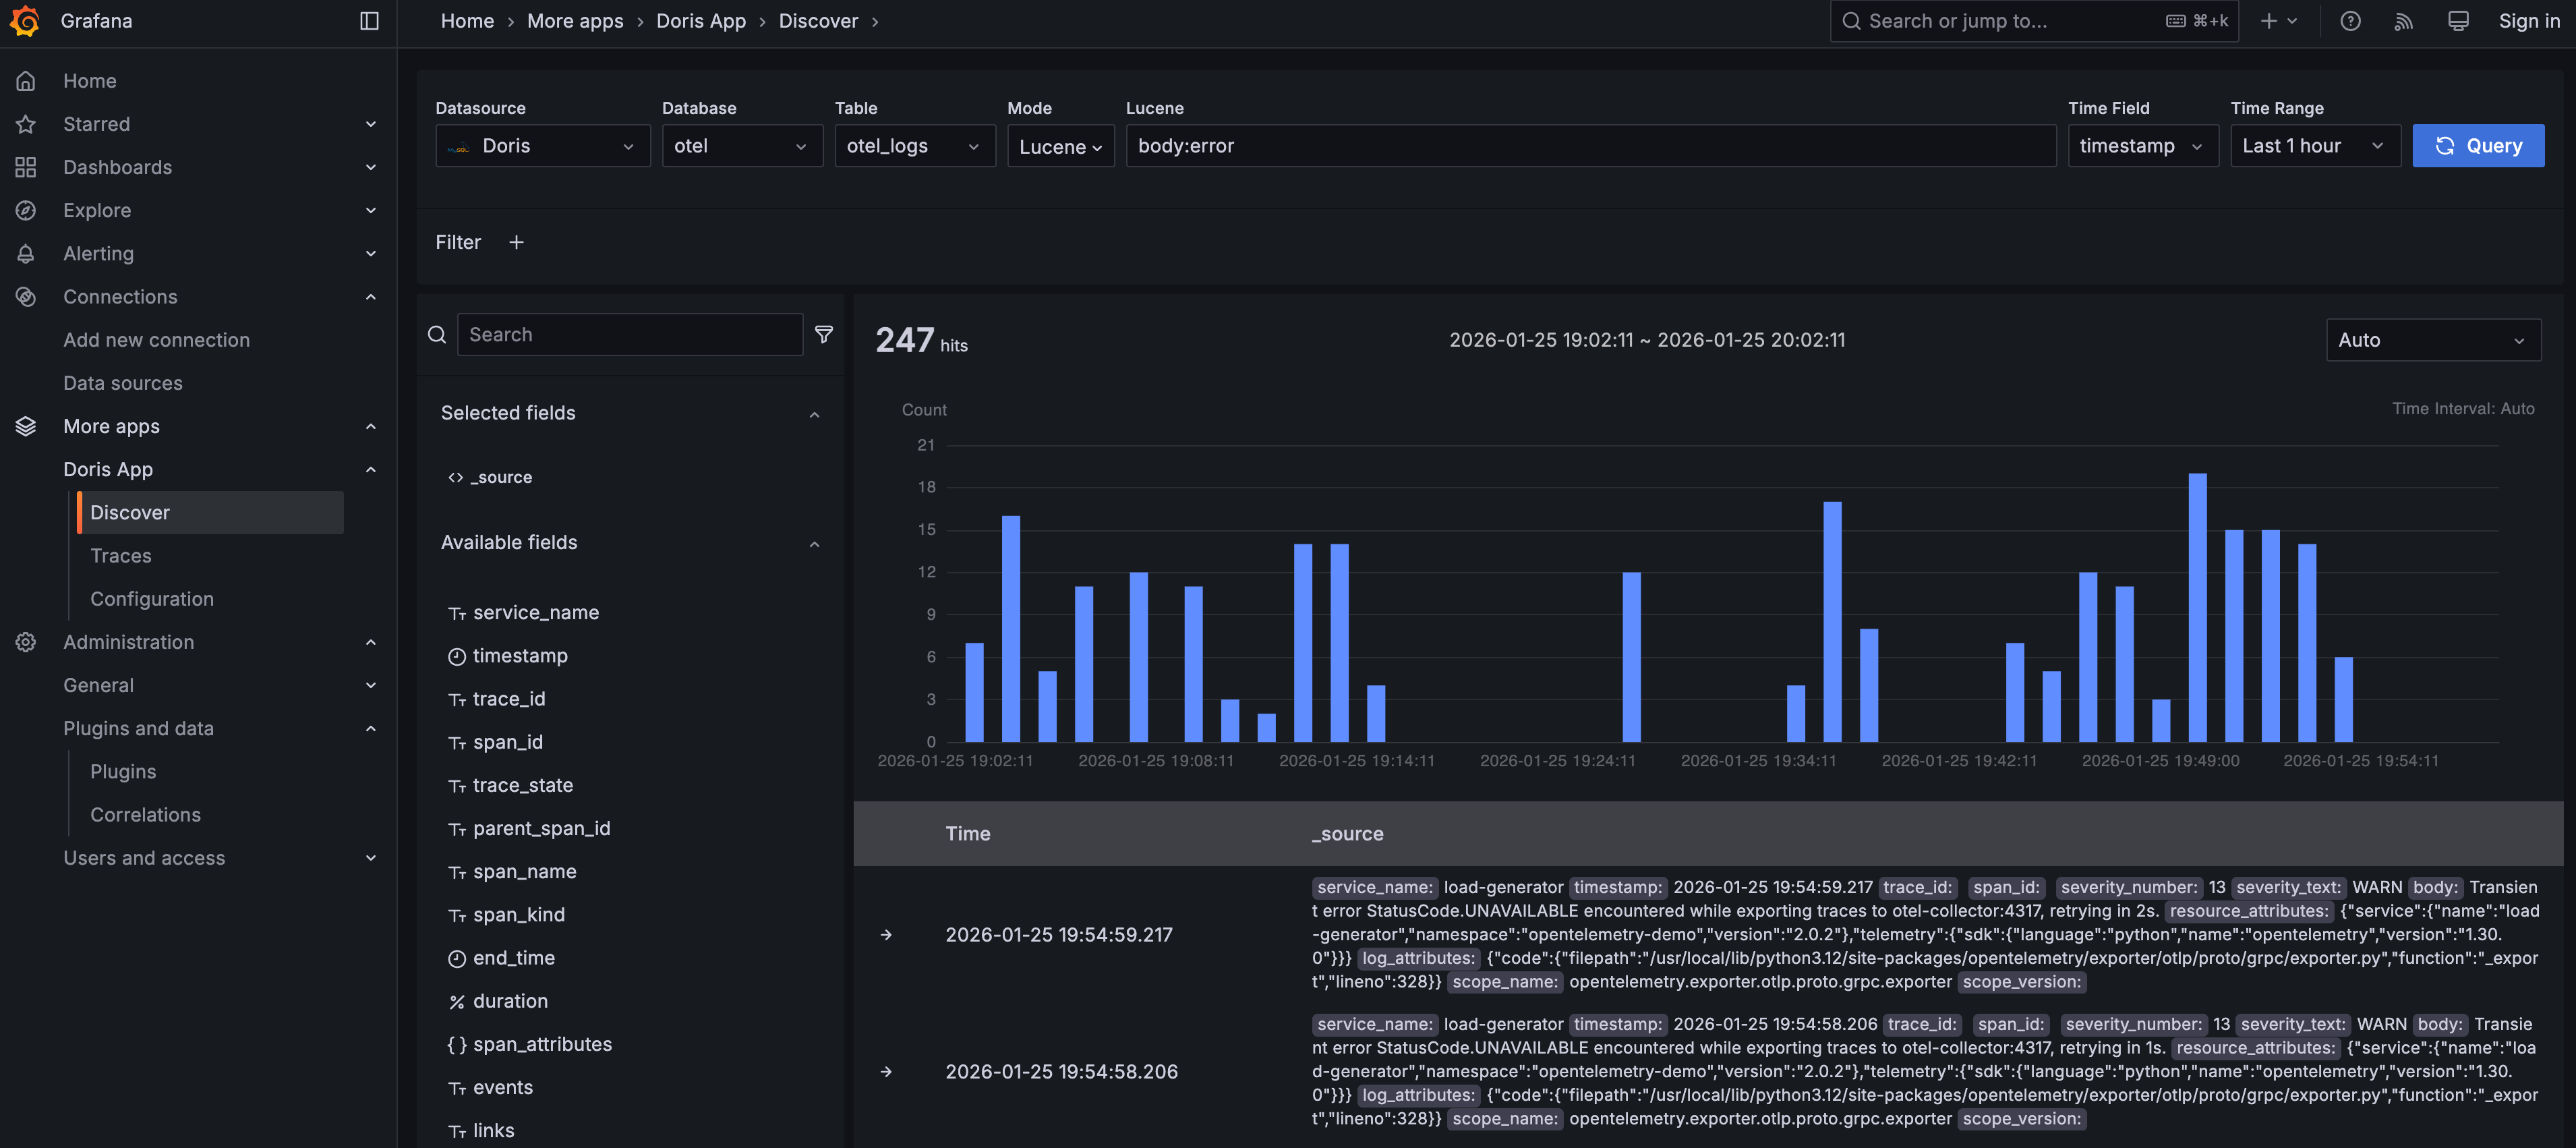This screenshot has height=1148, width=2576.
Task: Open the Time Range Last 1 hour dropdown
Action: coord(2315,146)
